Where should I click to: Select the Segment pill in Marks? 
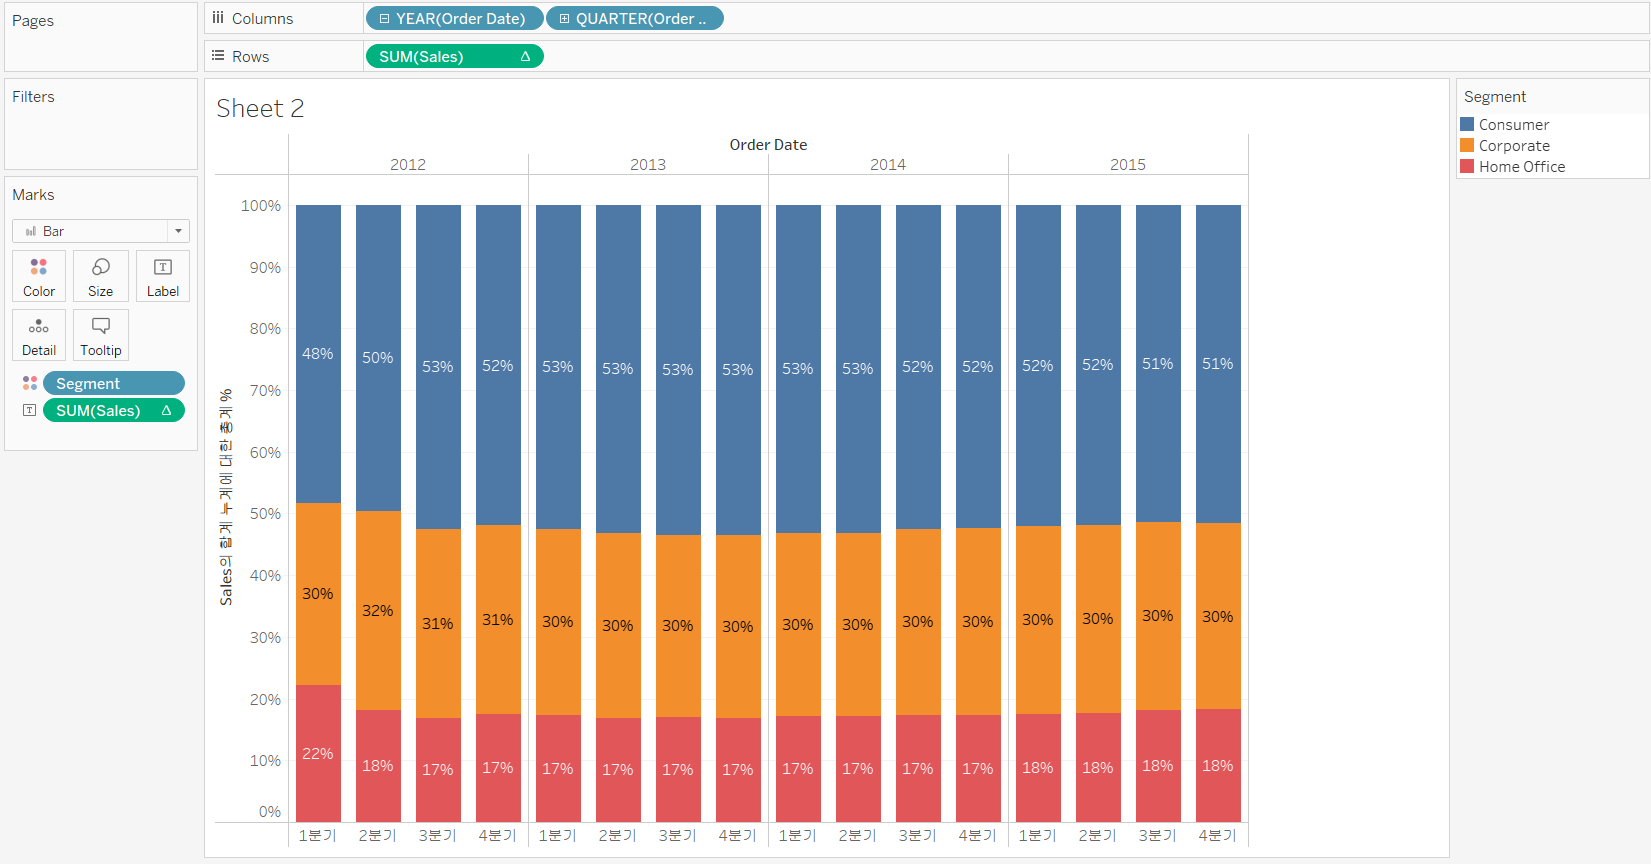114,383
